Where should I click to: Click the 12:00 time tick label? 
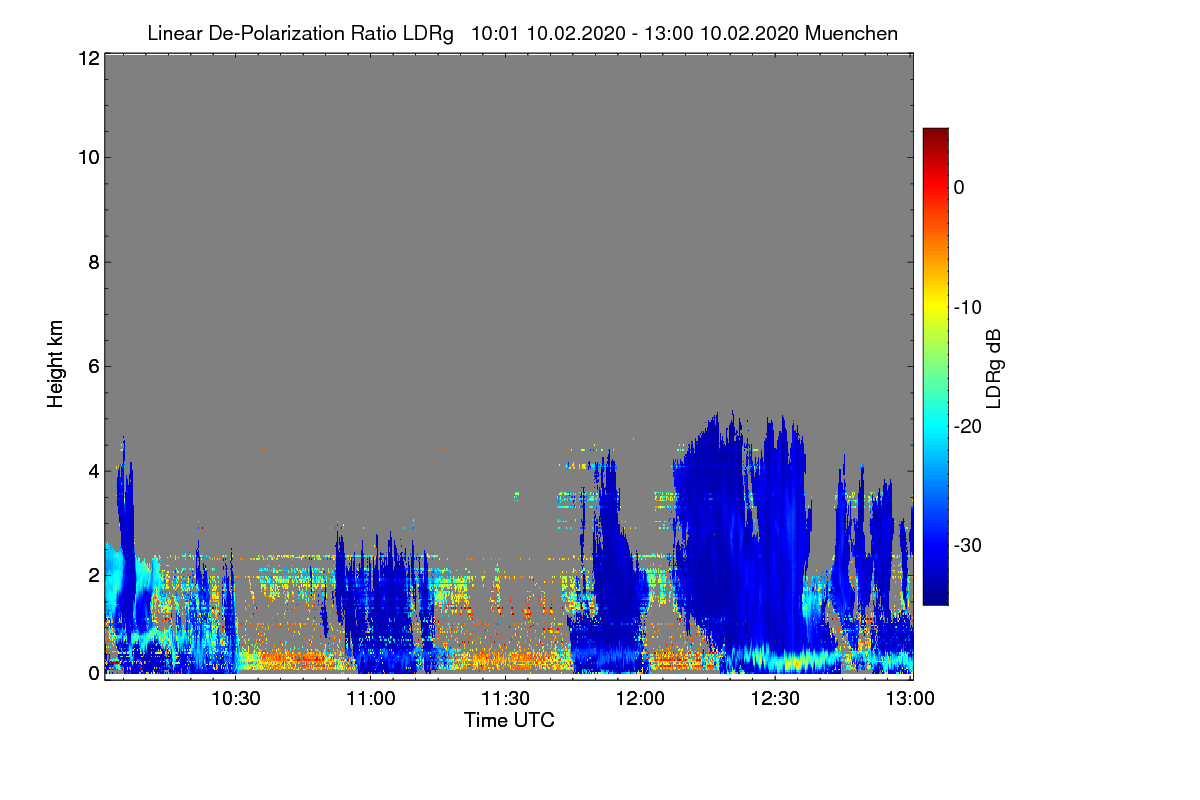(x=641, y=699)
